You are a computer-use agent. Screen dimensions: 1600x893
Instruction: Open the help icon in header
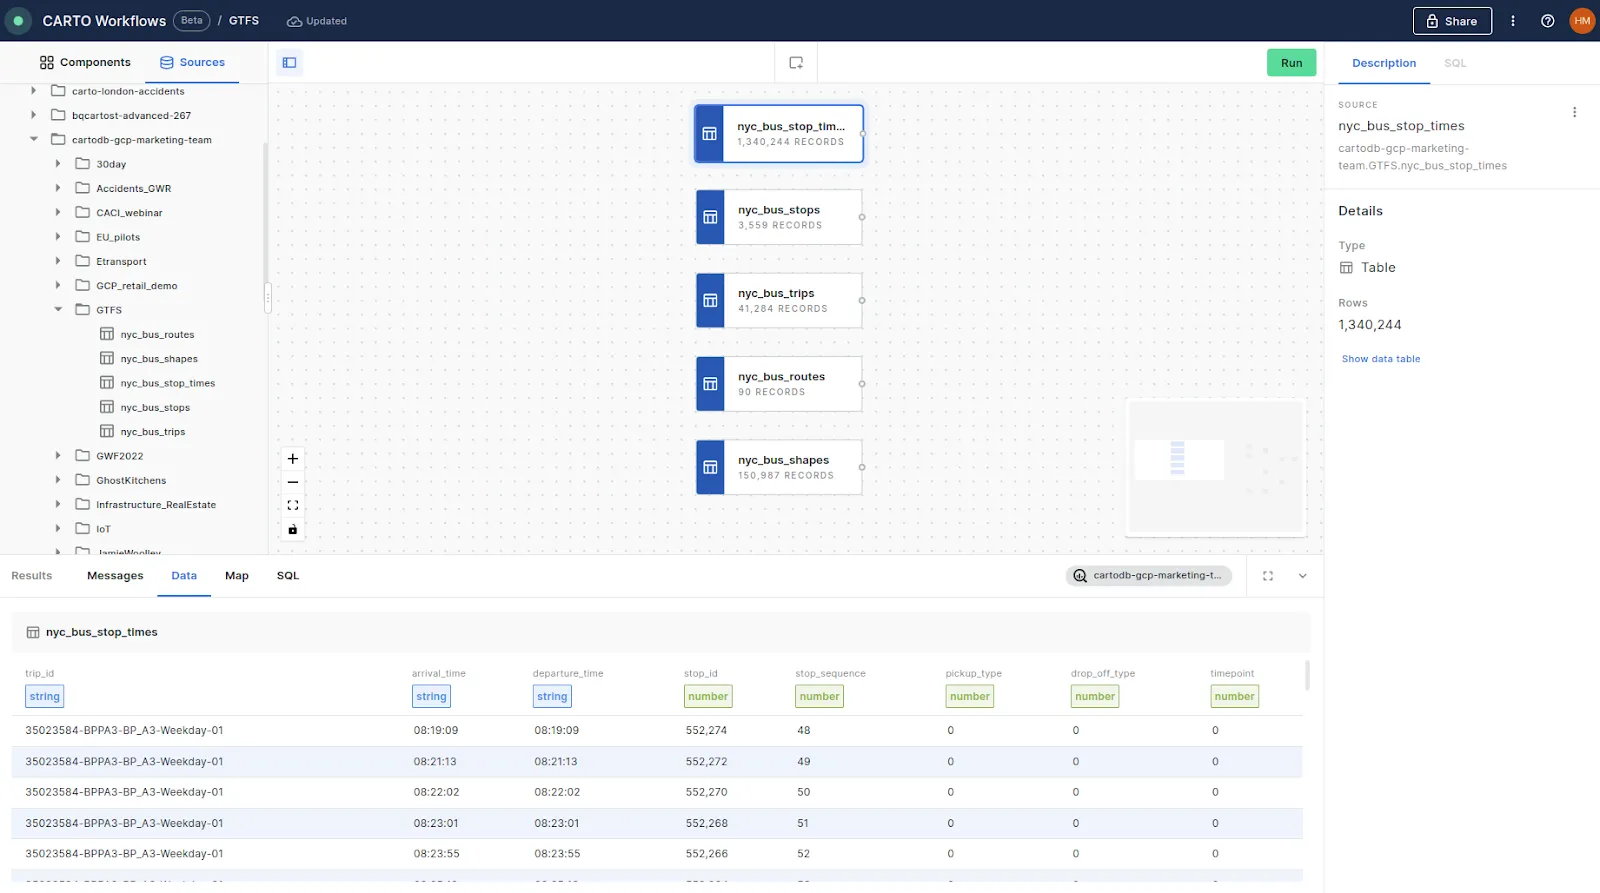point(1547,21)
